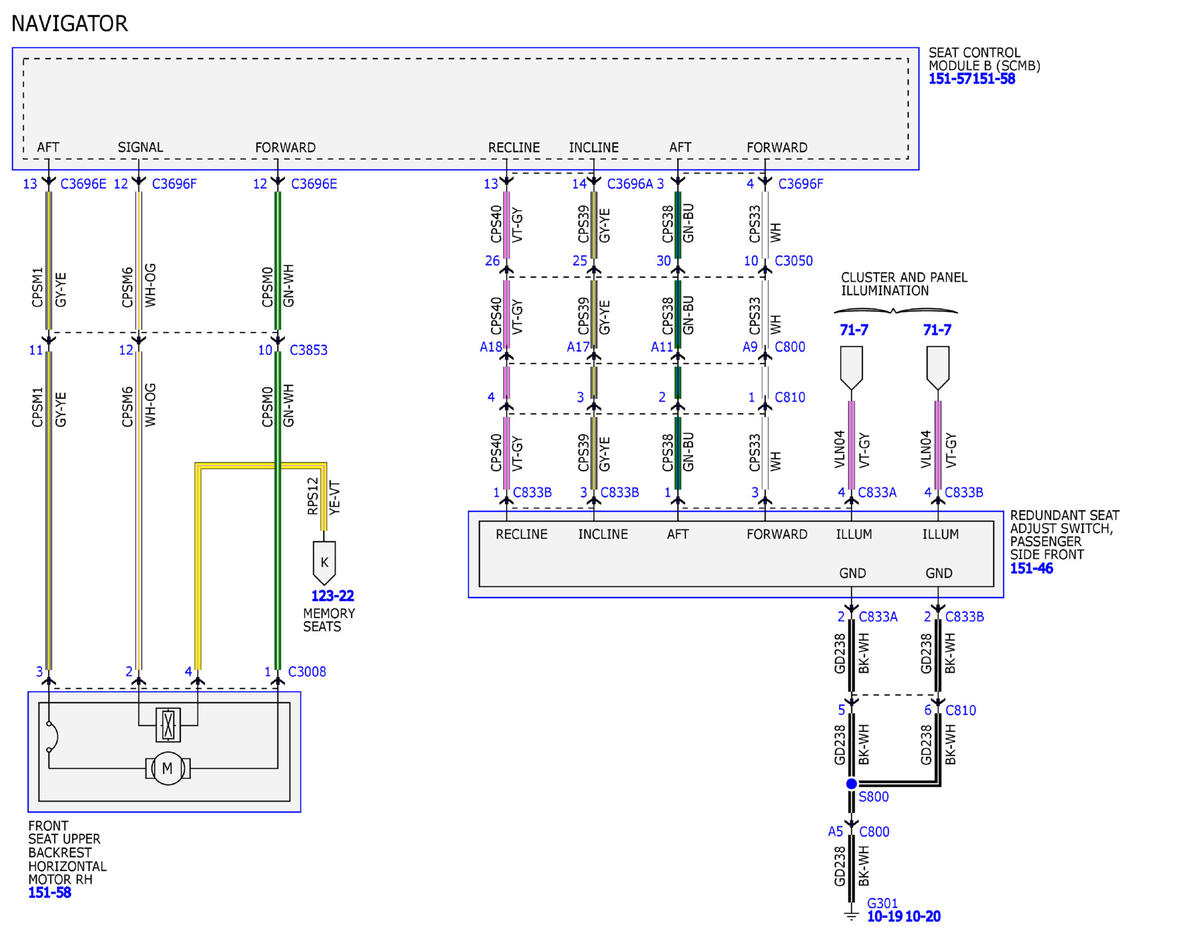
Task: Click the REDUNDANT SEAT ADJUST SWITCH label
Action: click(x=1064, y=534)
